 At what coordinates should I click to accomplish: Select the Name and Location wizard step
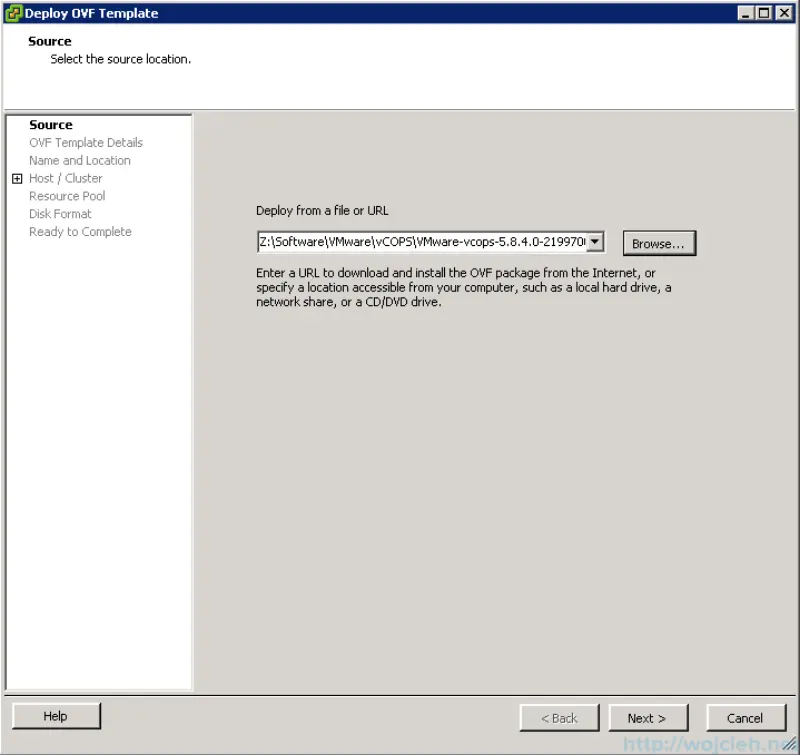point(79,160)
